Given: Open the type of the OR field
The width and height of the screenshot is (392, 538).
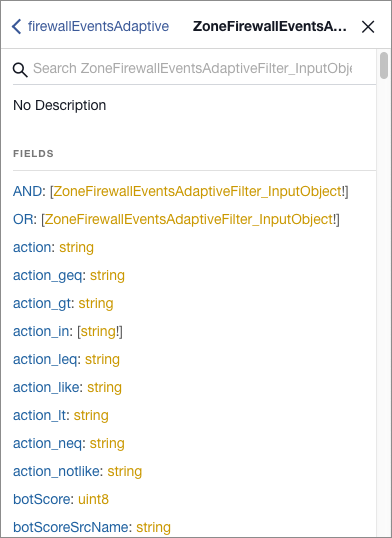Looking at the screenshot, I should coord(189,220).
